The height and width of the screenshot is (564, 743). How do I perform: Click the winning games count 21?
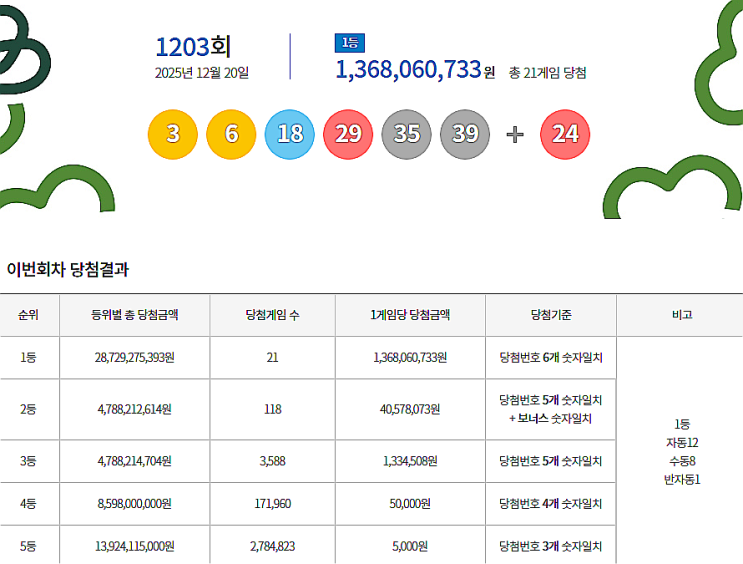click(x=272, y=357)
